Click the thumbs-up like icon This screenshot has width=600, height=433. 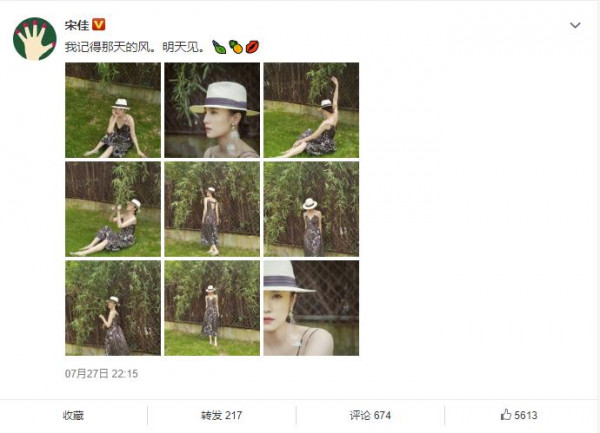(x=506, y=415)
